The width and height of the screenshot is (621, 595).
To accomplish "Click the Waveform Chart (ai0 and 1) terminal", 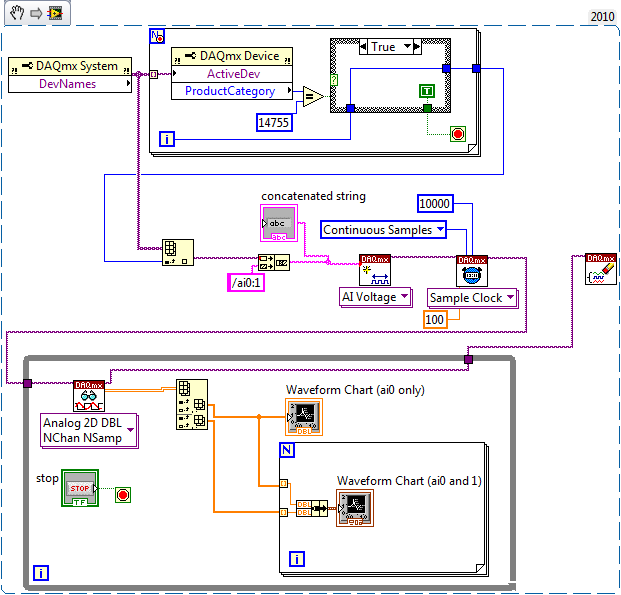I will [355, 508].
